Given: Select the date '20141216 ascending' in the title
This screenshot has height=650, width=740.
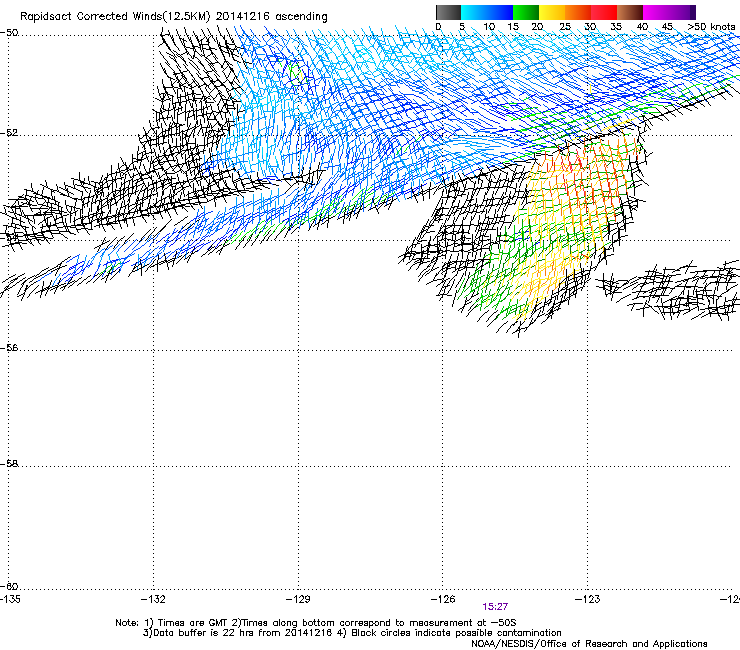Looking at the screenshot, I should 271,17.
